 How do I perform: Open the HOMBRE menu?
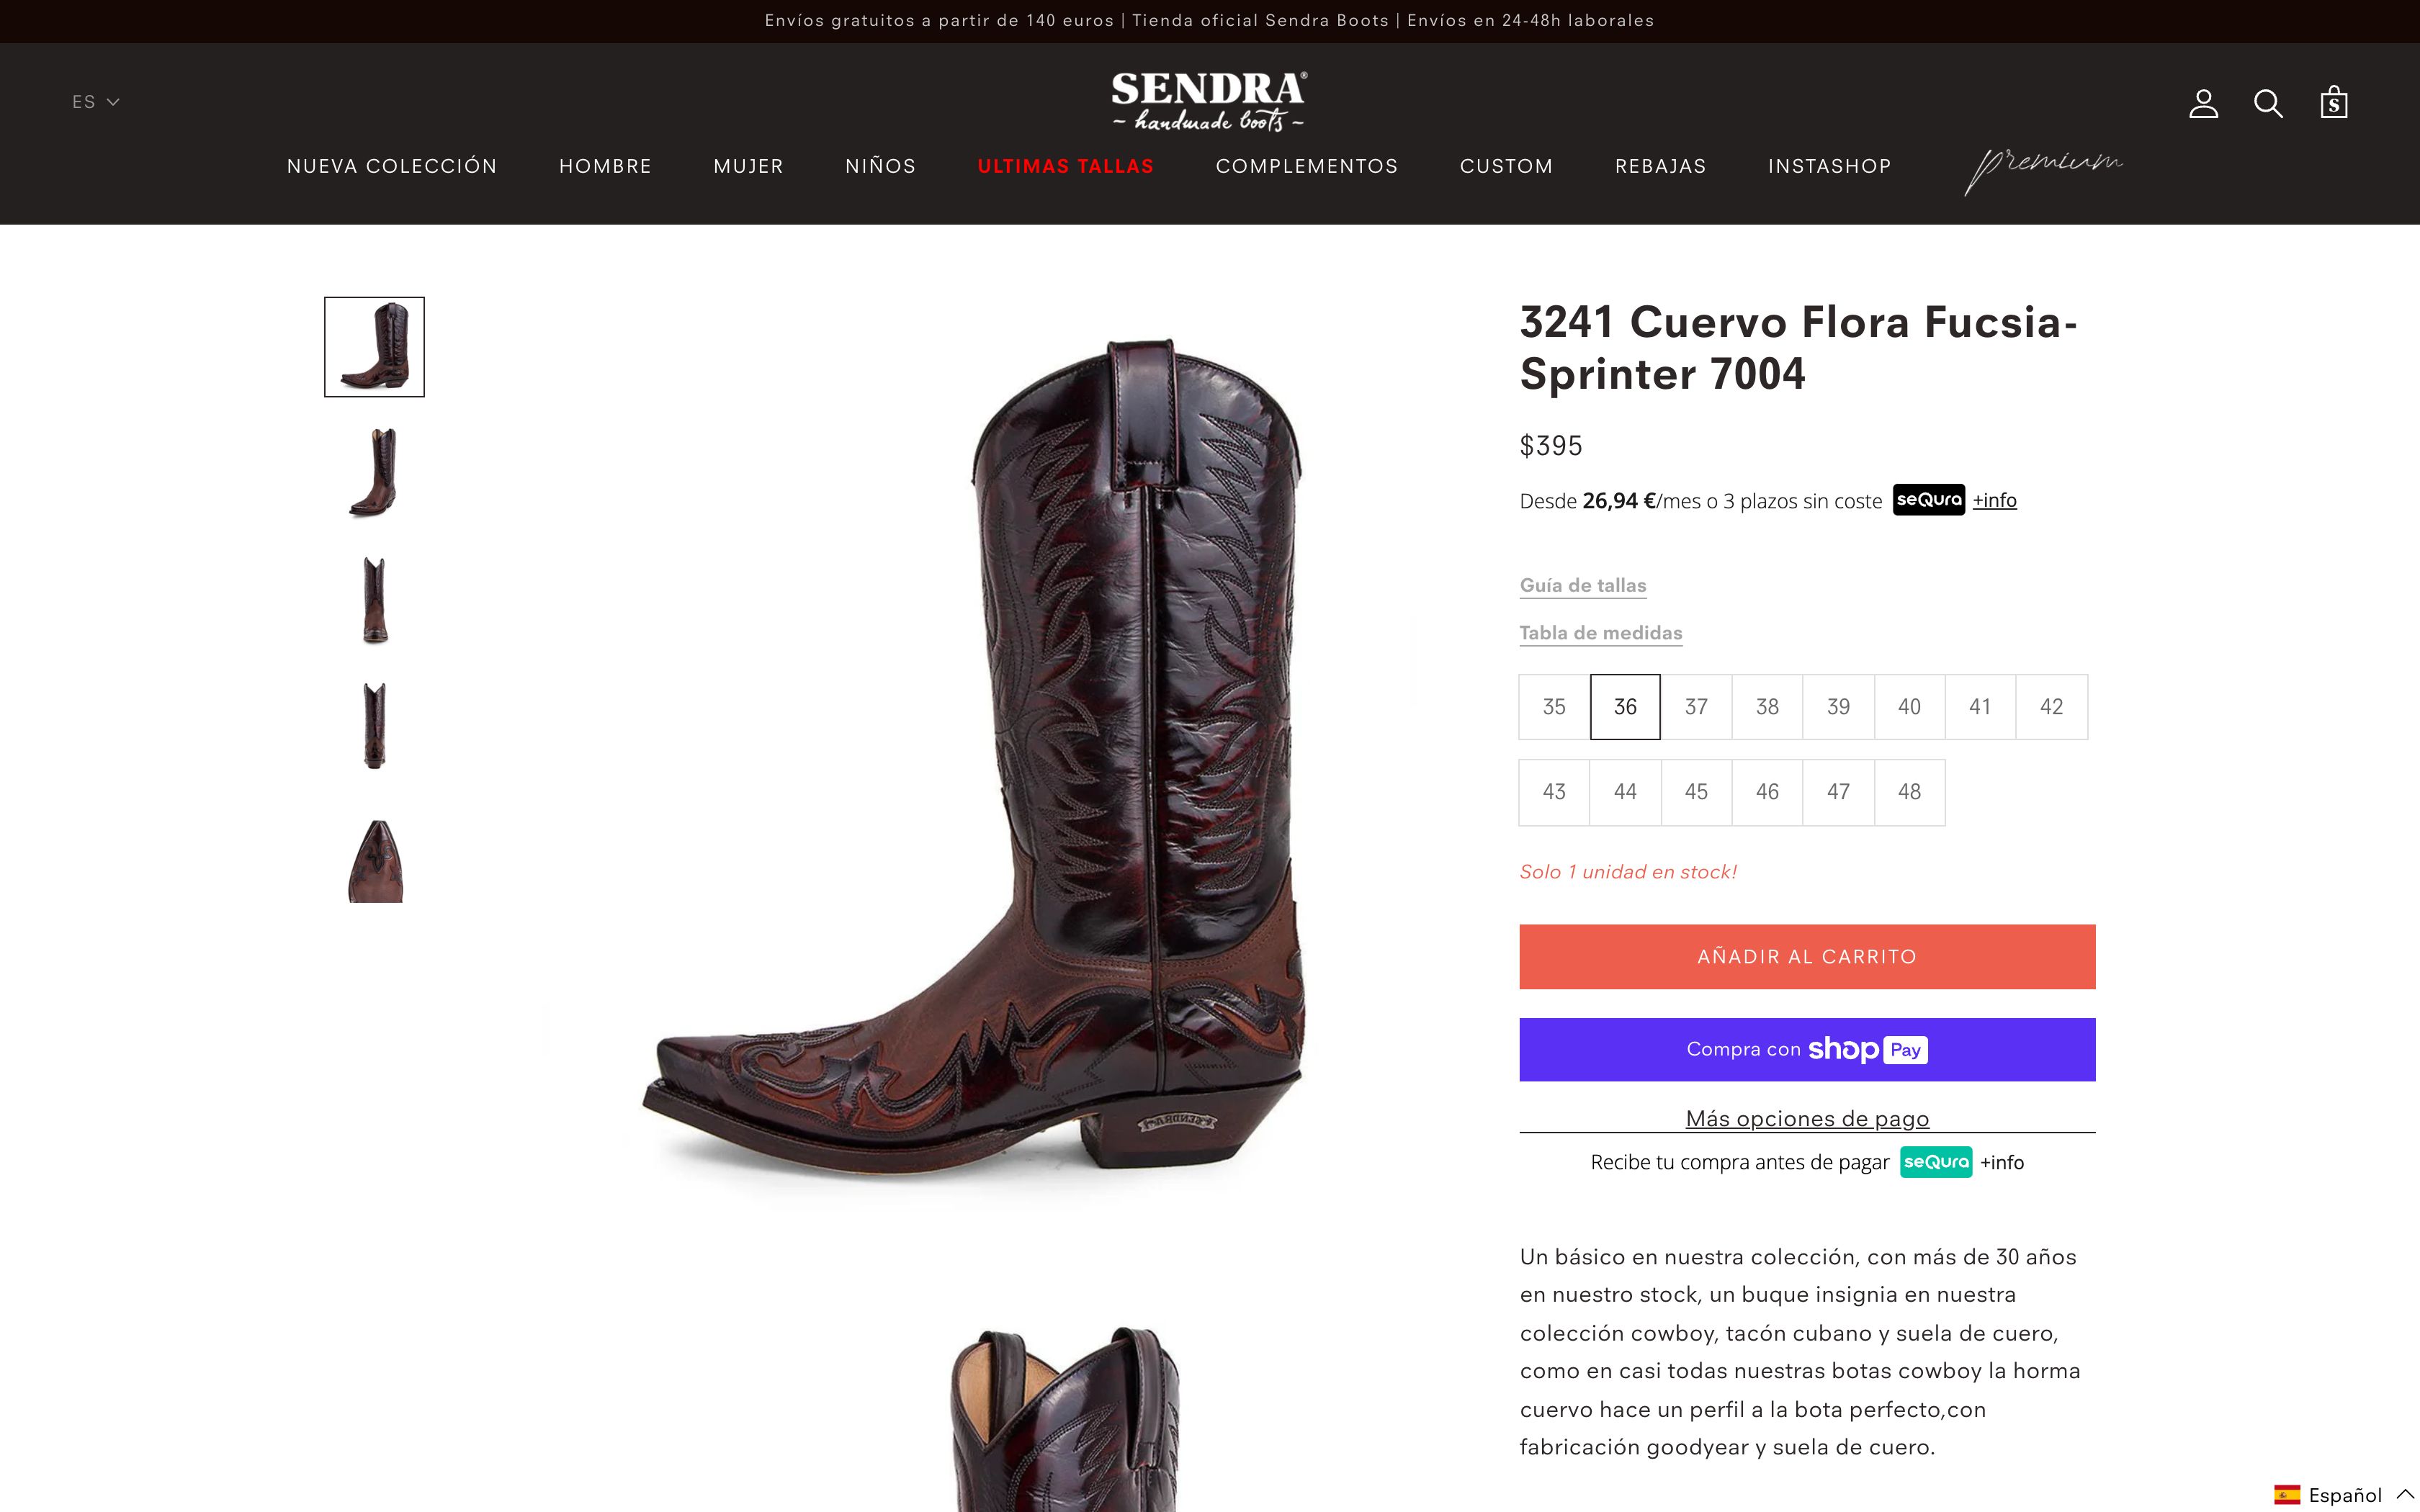[x=605, y=166]
